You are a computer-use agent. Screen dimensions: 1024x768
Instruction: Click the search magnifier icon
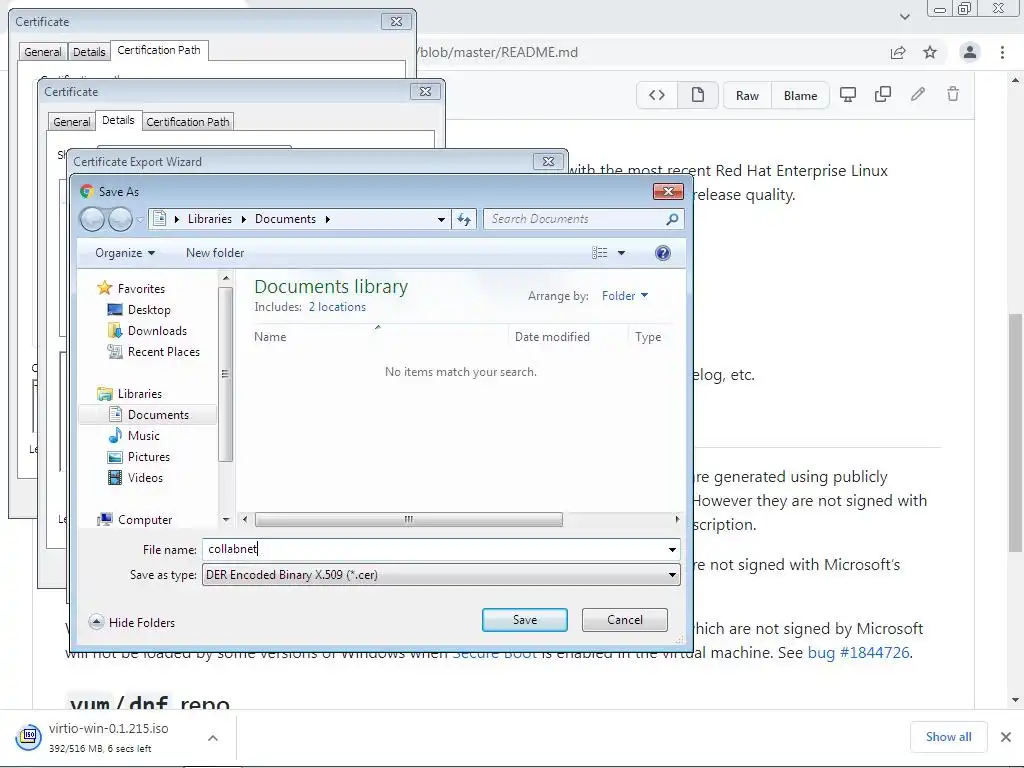[x=672, y=219]
